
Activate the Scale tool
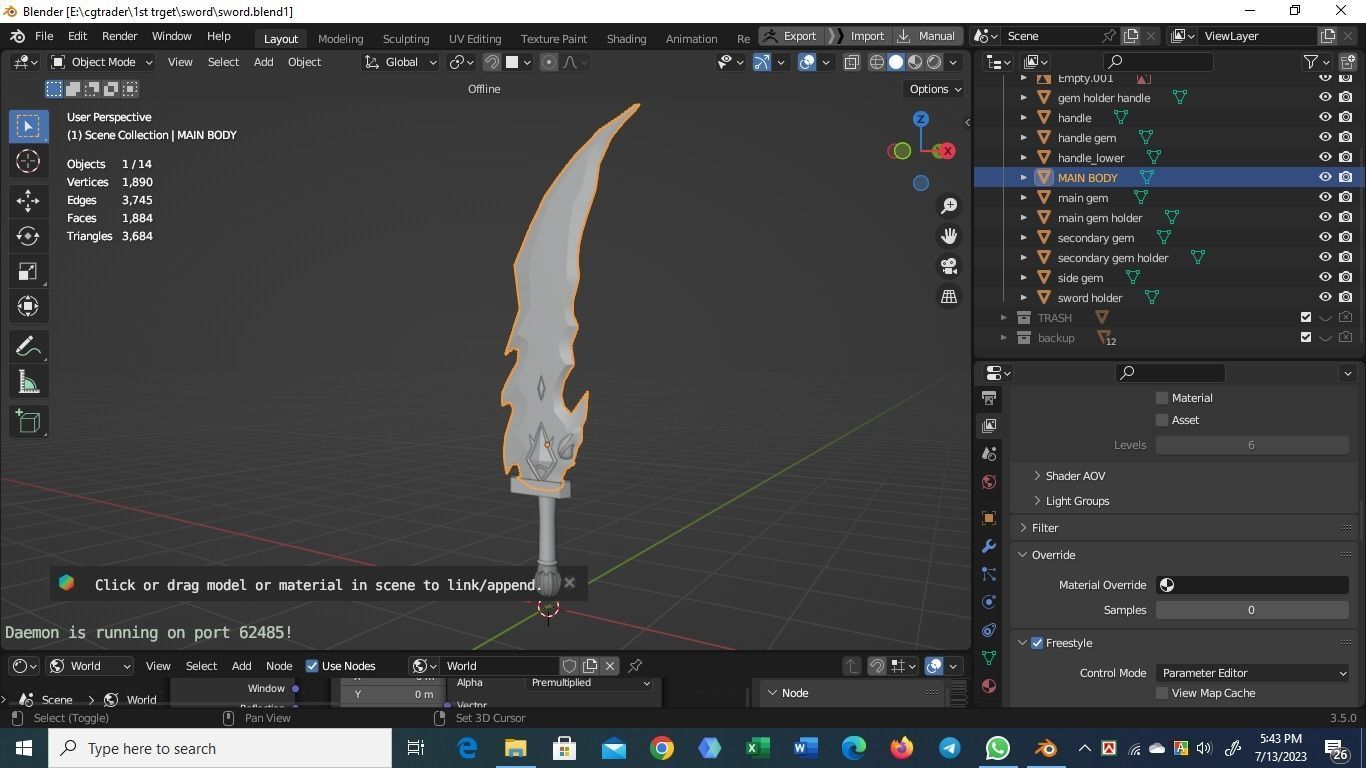point(28,271)
